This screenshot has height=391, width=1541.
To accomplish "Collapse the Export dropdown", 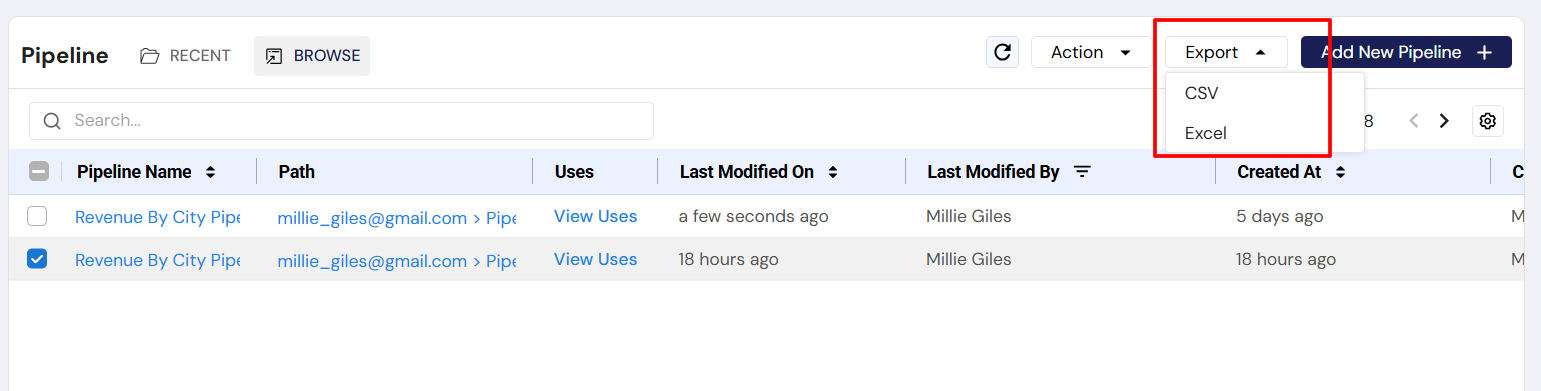I will point(1227,52).
